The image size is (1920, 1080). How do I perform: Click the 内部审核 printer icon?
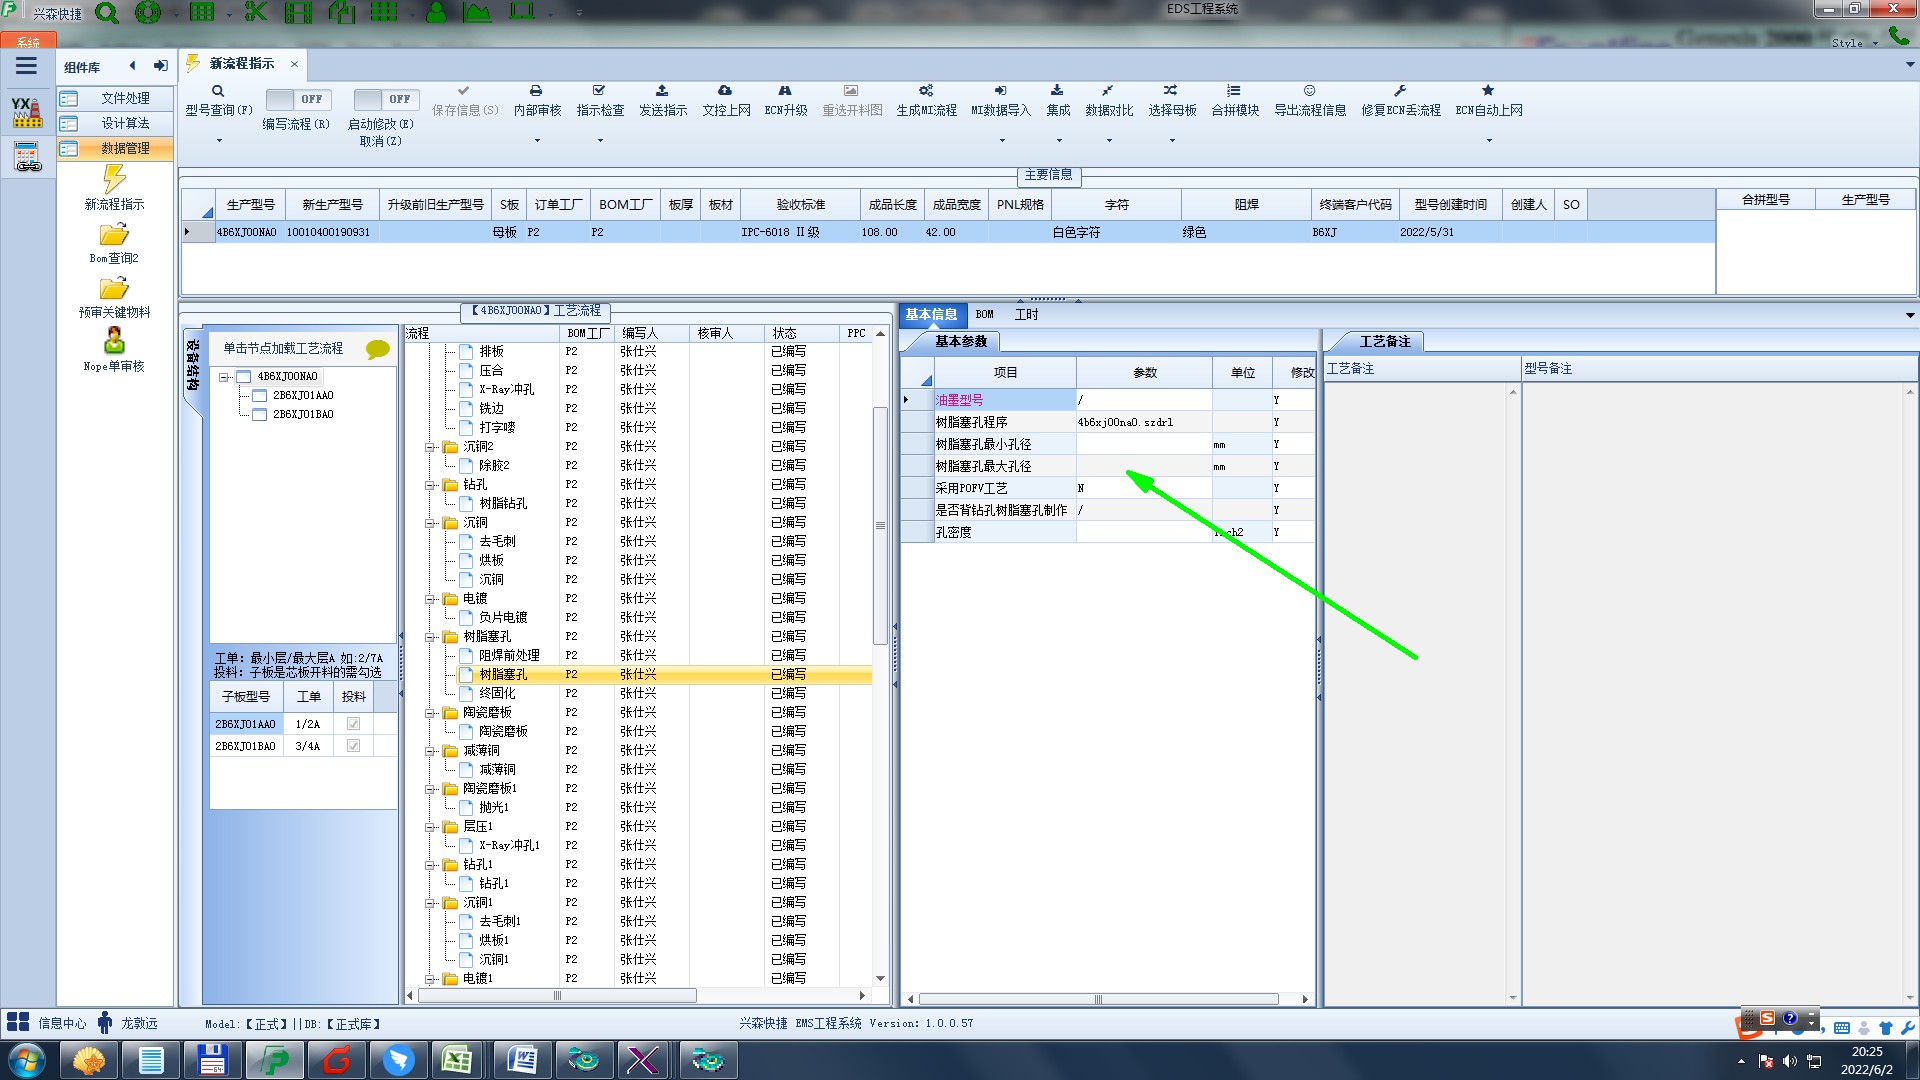(536, 90)
